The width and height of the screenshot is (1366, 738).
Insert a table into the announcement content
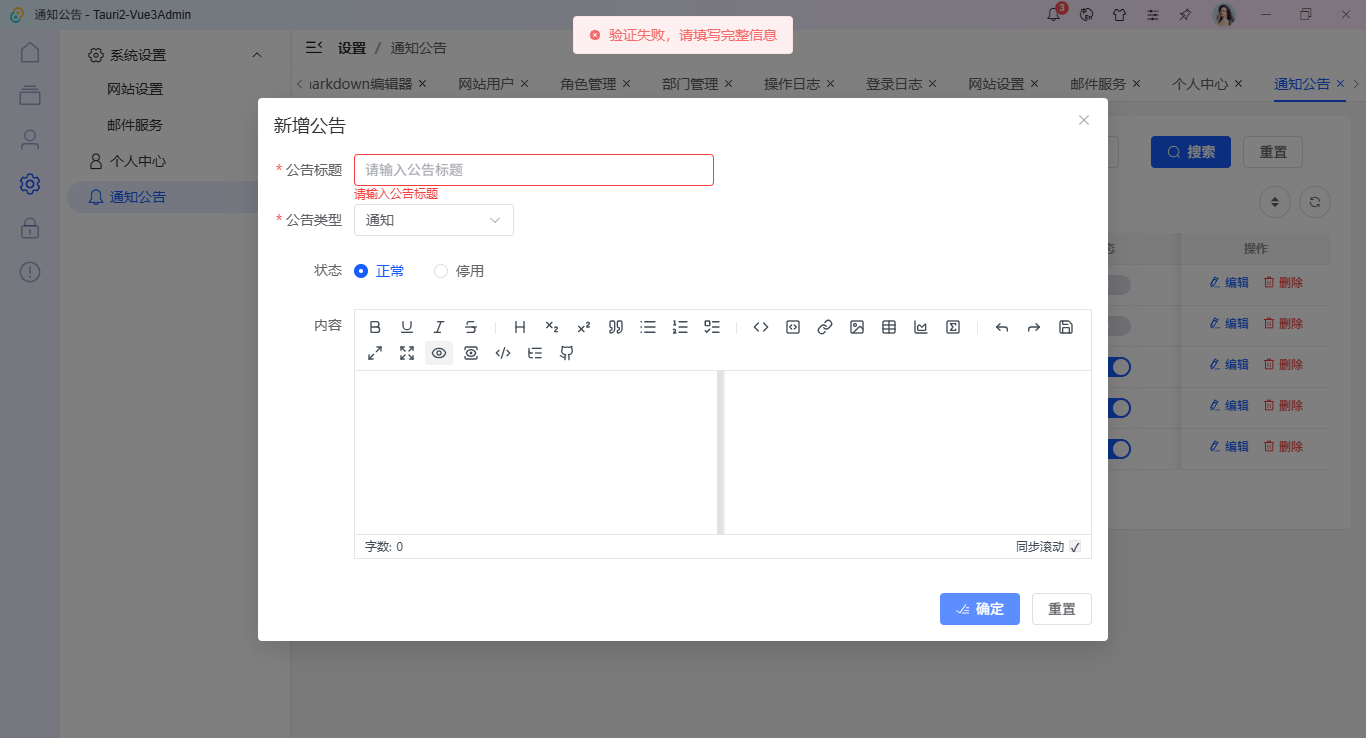click(x=889, y=327)
